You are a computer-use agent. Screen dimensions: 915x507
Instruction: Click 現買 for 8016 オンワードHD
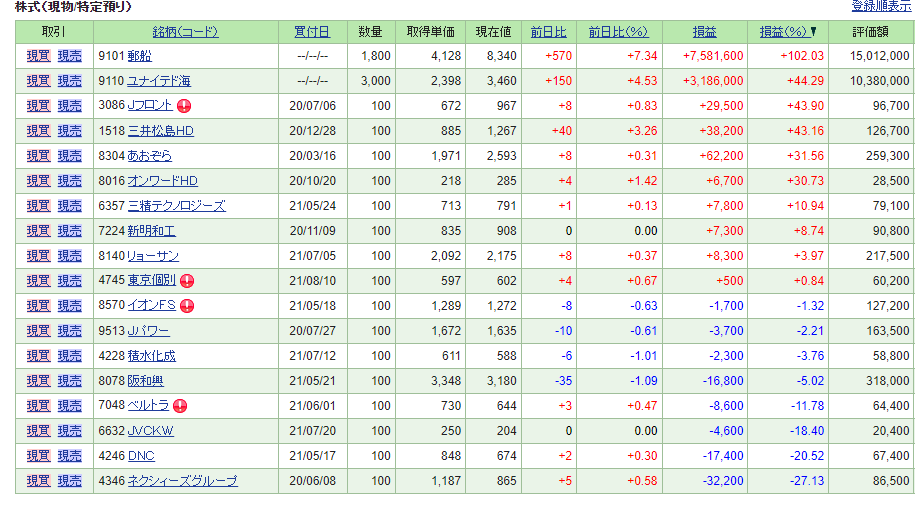pyautogui.click(x=39, y=181)
